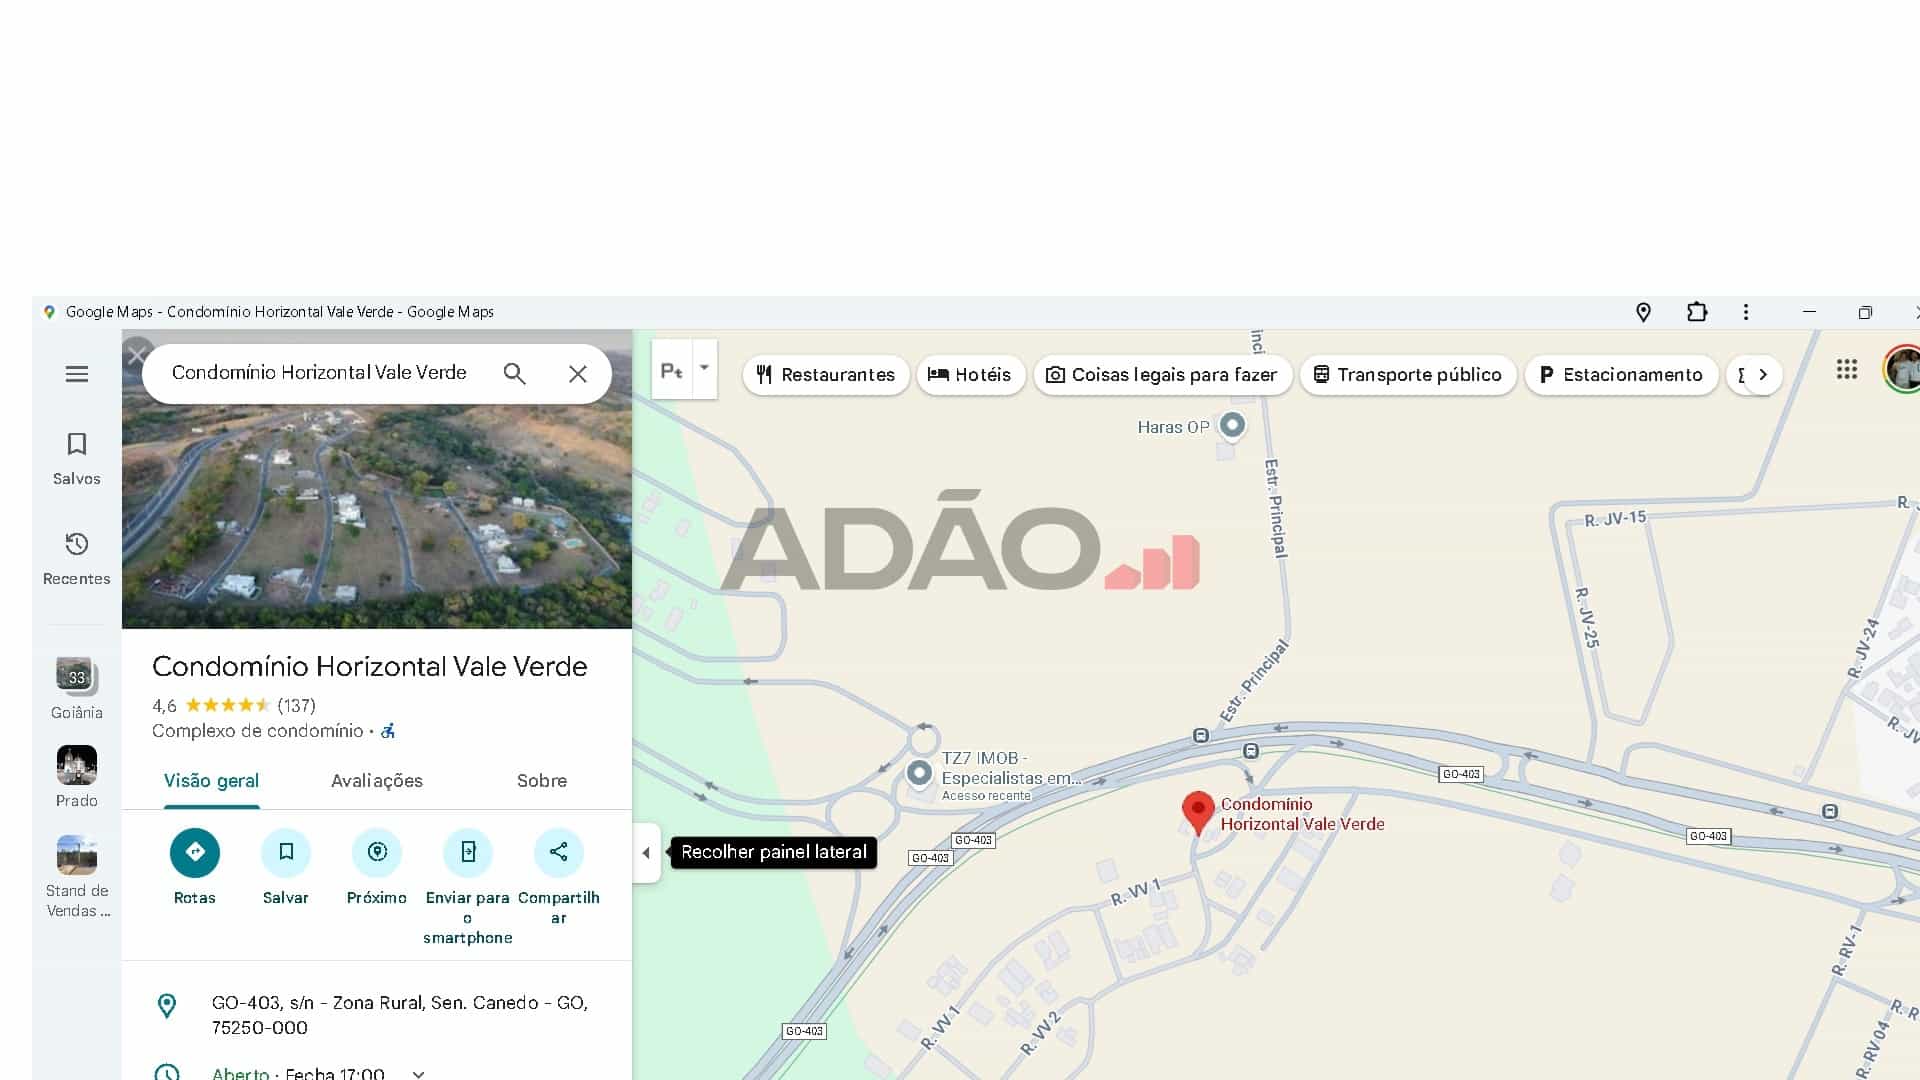The width and height of the screenshot is (1920, 1080).
Task: Open the Pt tool dropdown arrow
Action: click(704, 368)
